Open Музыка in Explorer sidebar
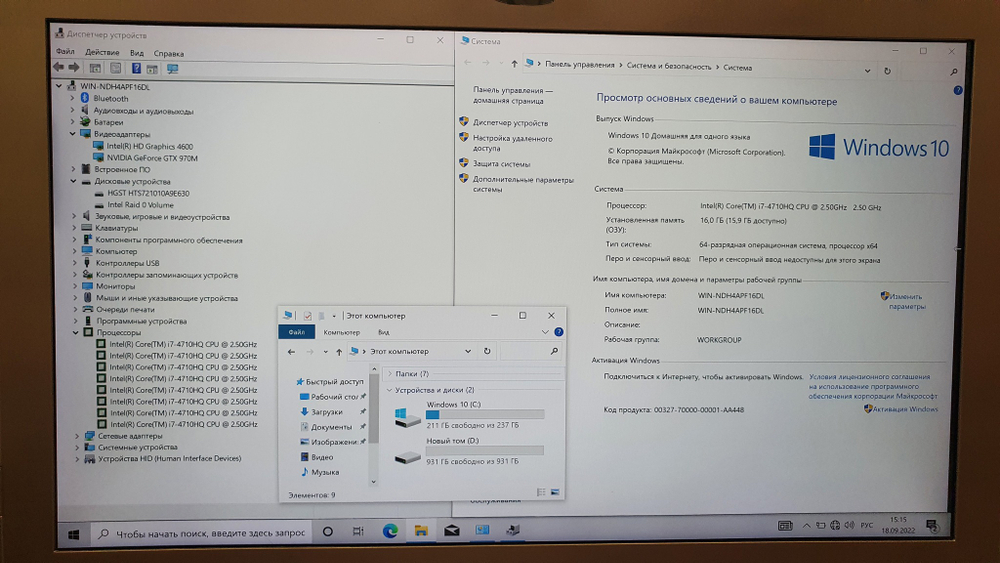The image size is (1000, 563). click(325, 472)
